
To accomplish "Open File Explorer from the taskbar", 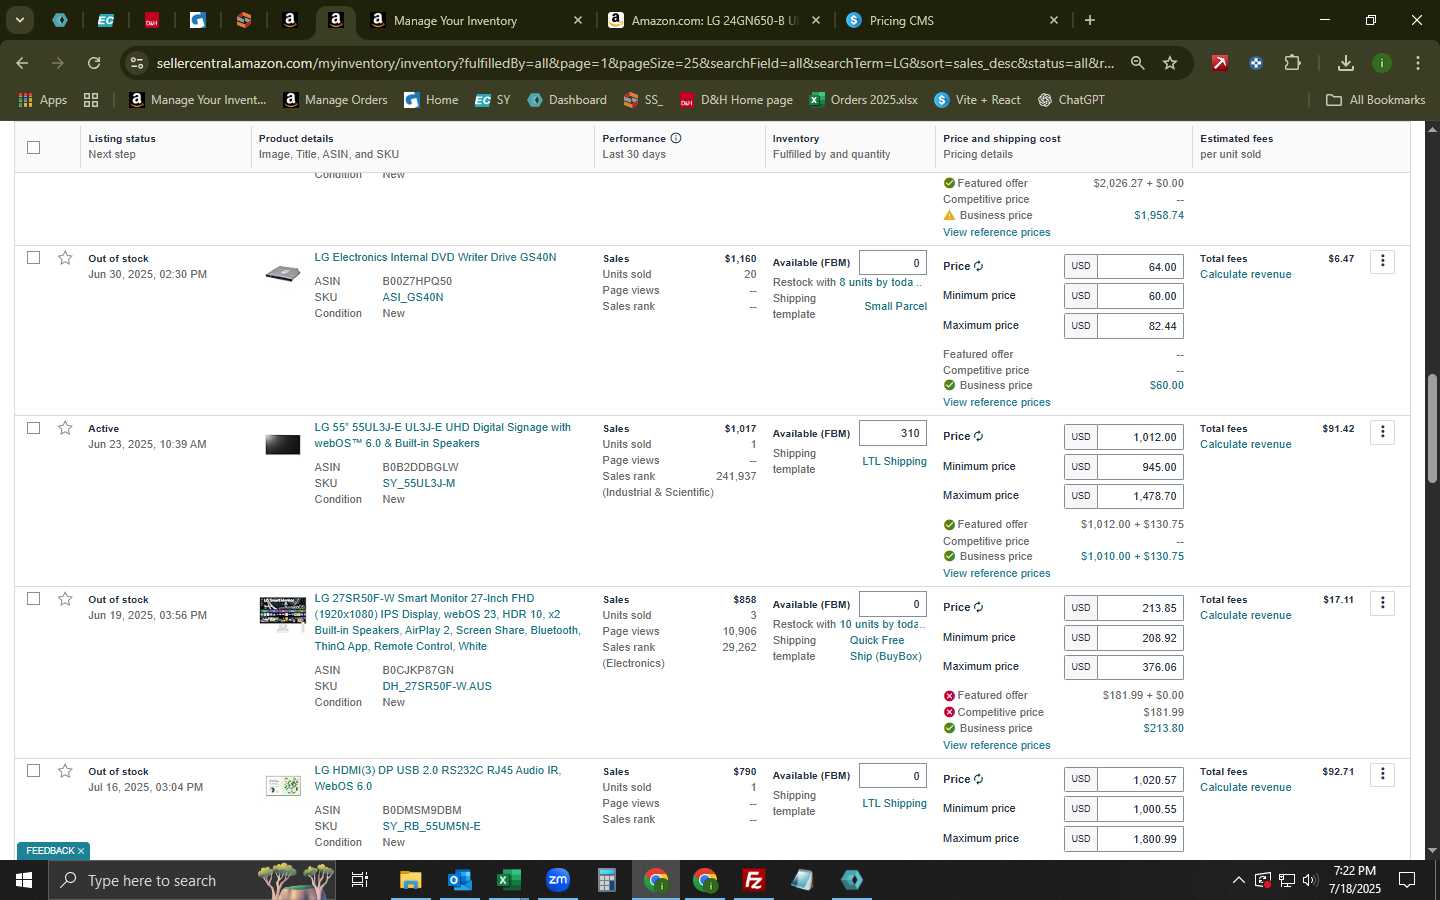I will (410, 880).
